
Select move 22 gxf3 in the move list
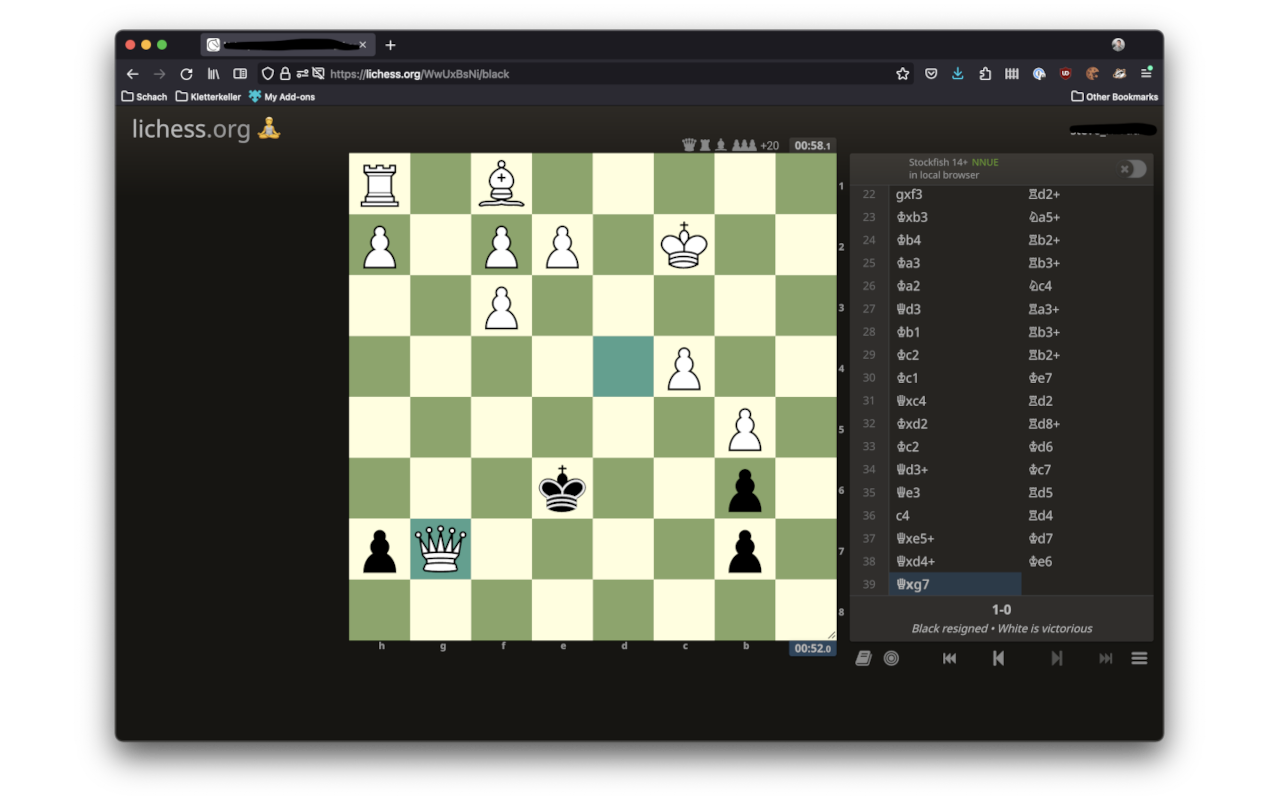955,194
